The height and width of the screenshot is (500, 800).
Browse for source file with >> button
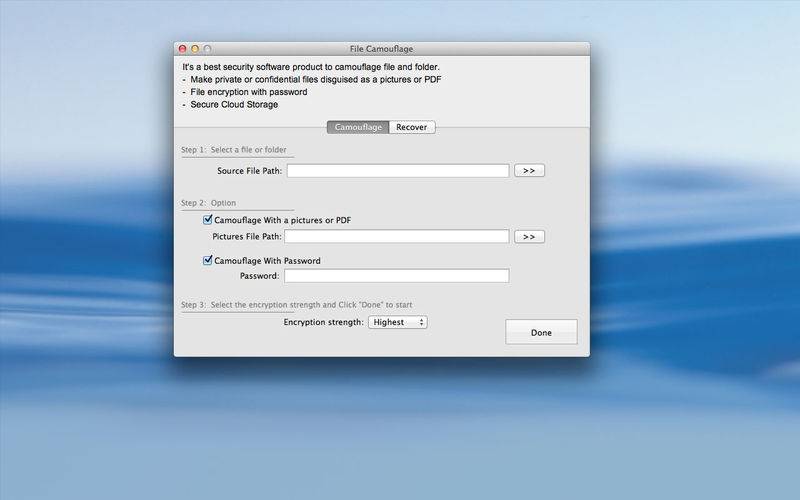point(529,171)
